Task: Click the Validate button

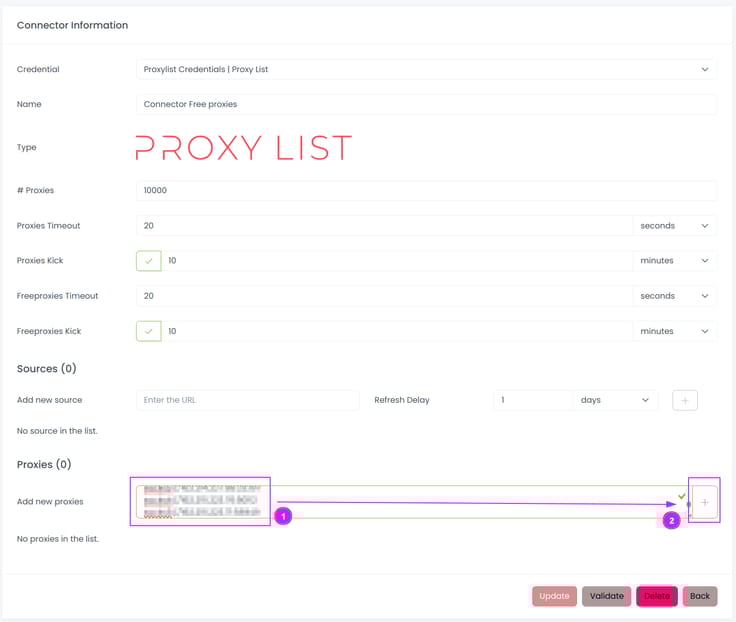Action: (606, 596)
